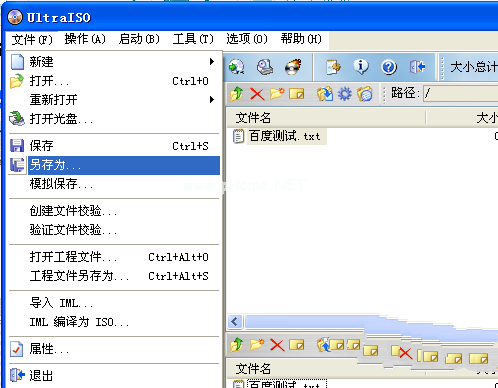Click the make CD/DVD image toolbar icon
Image resolution: width=498 pixels, height=388 pixels.
click(265, 67)
